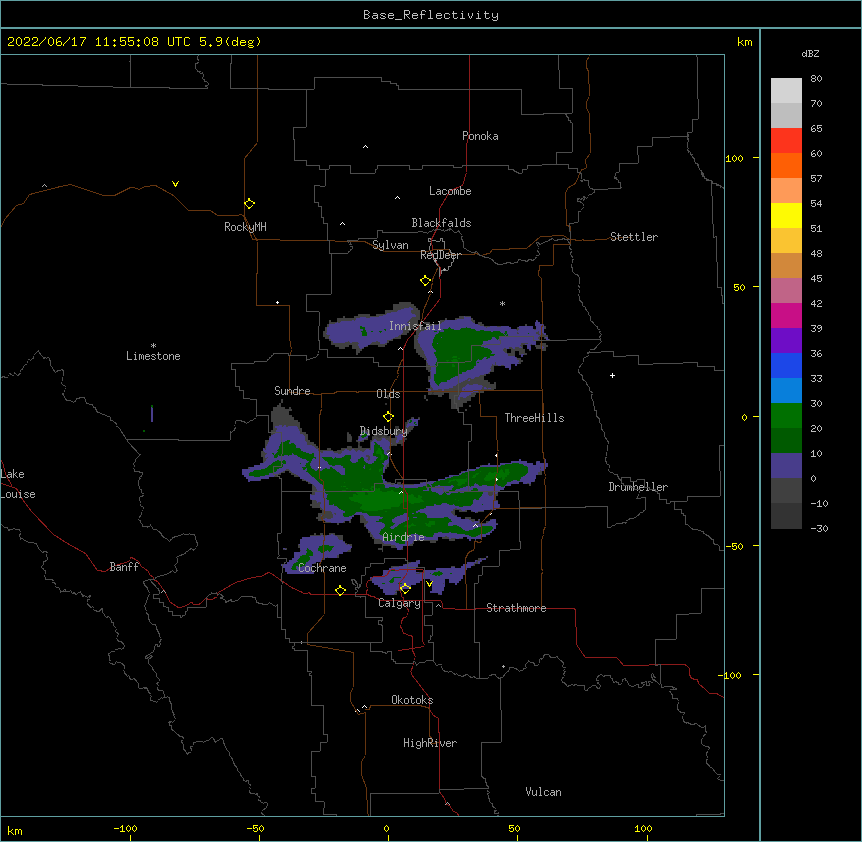Click the RockyMH town label
The image size is (862, 842).
[x=245, y=227]
